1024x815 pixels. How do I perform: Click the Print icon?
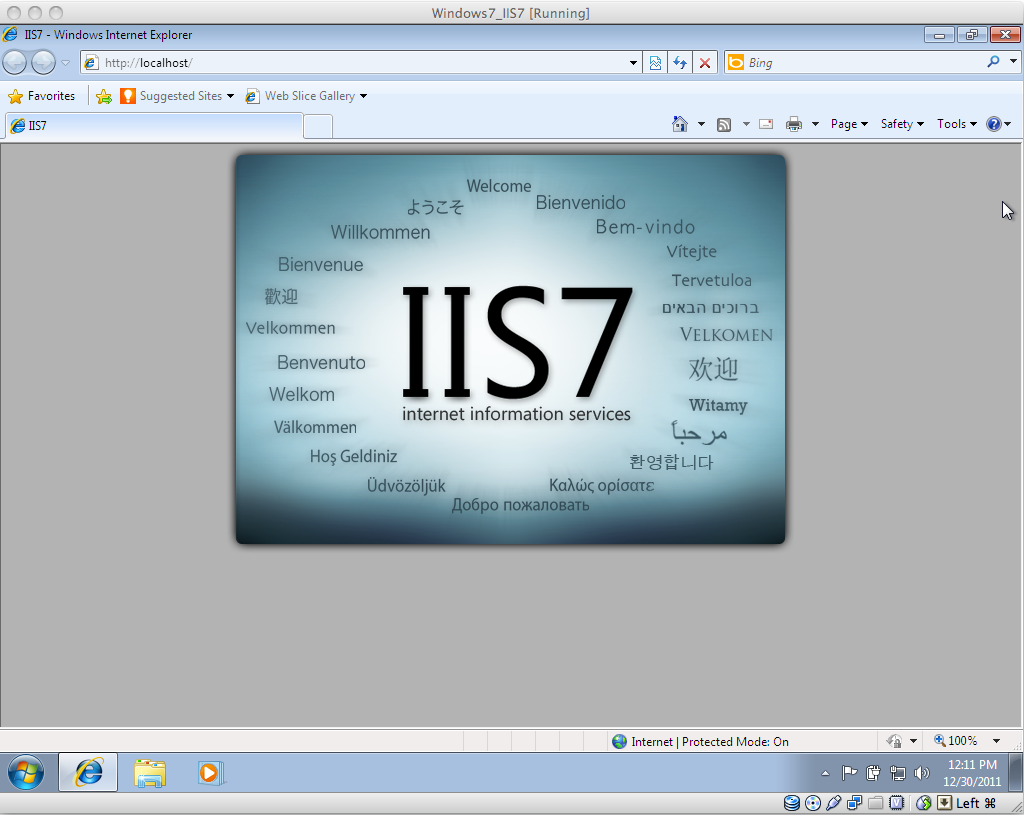click(x=794, y=124)
